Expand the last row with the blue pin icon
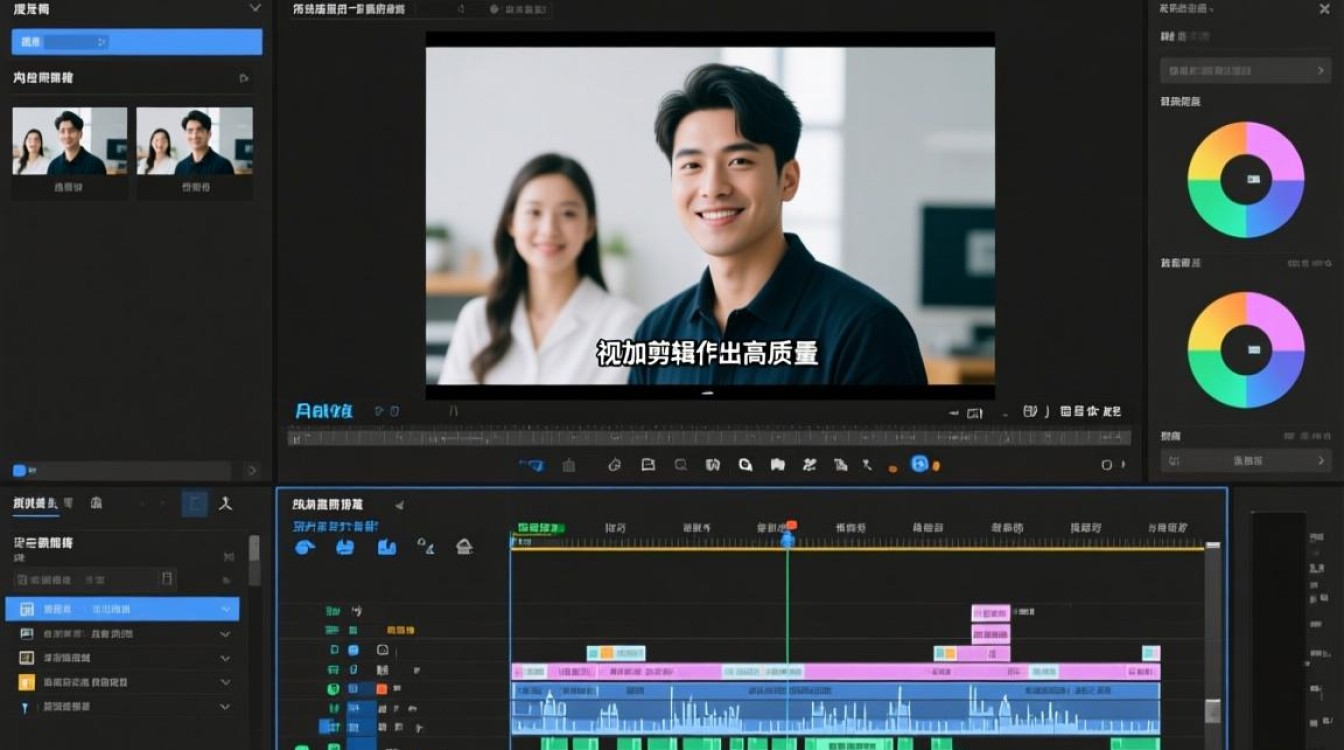This screenshot has width=1344, height=750. click(x=226, y=707)
